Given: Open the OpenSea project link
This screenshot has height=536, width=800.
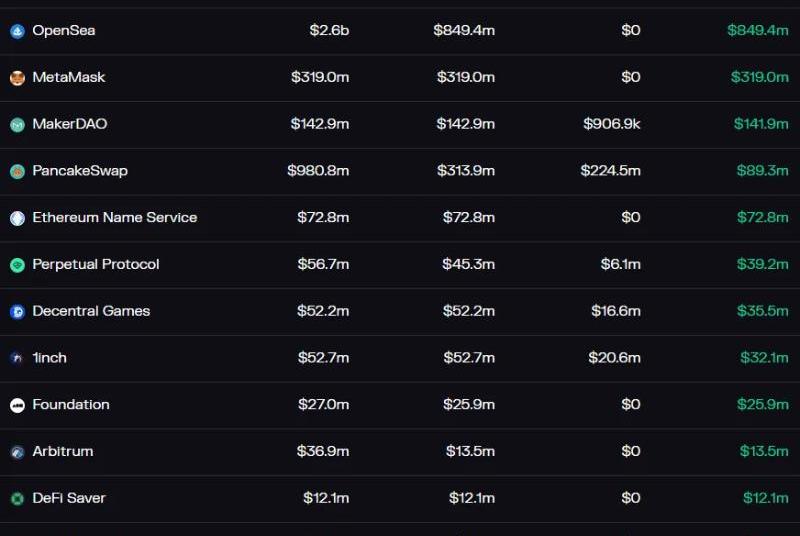Looking at the screenshot, I should [64, 31].
